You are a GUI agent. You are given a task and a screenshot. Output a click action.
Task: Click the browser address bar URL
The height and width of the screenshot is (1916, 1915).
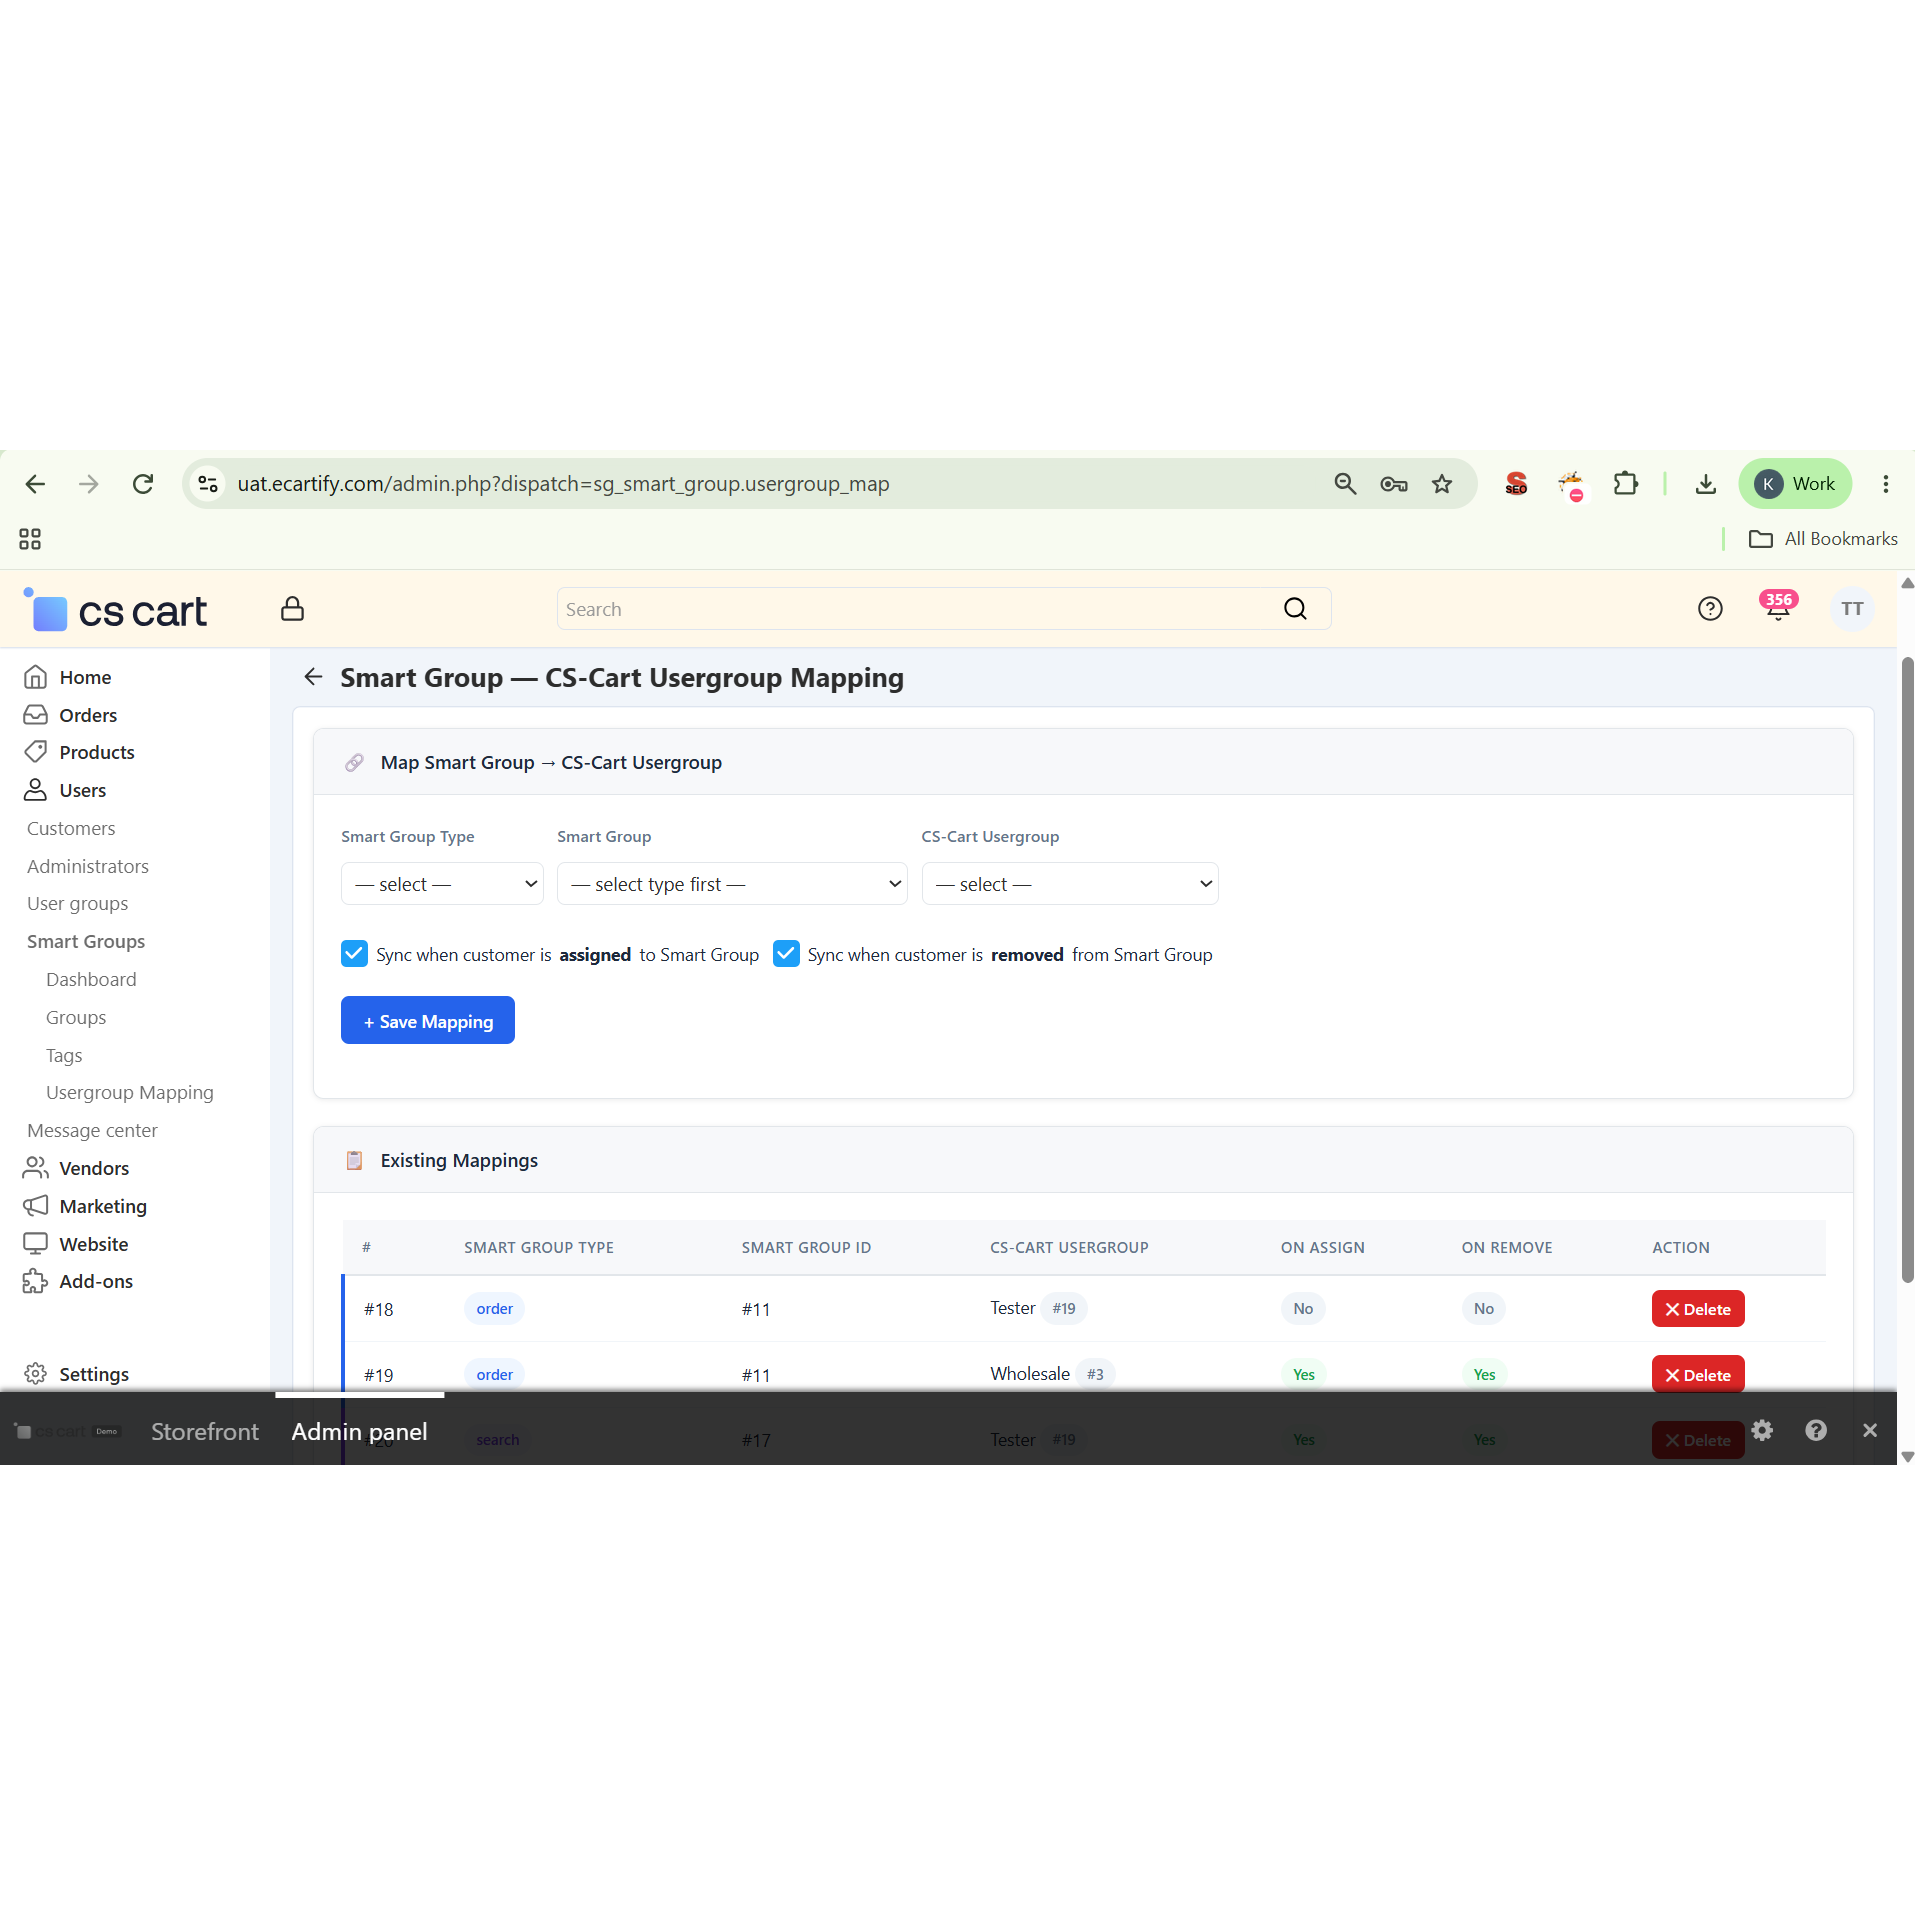tap(563, 484)
